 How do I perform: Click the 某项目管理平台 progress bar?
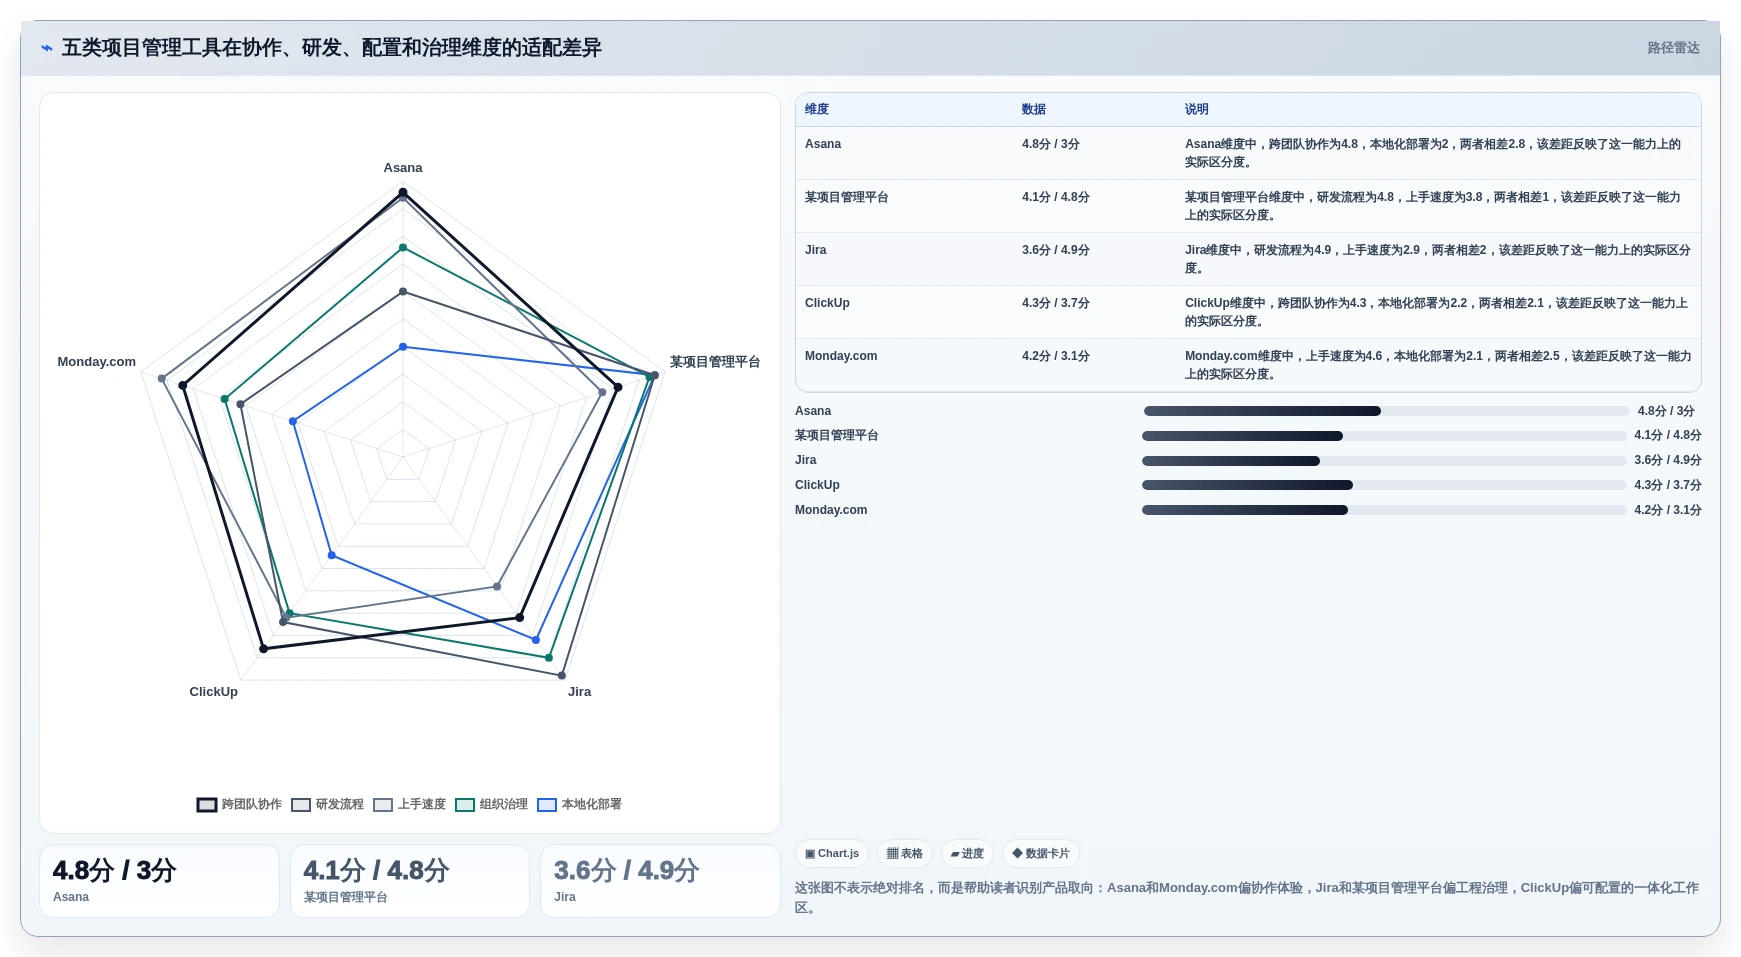(x=1384, y=436)
